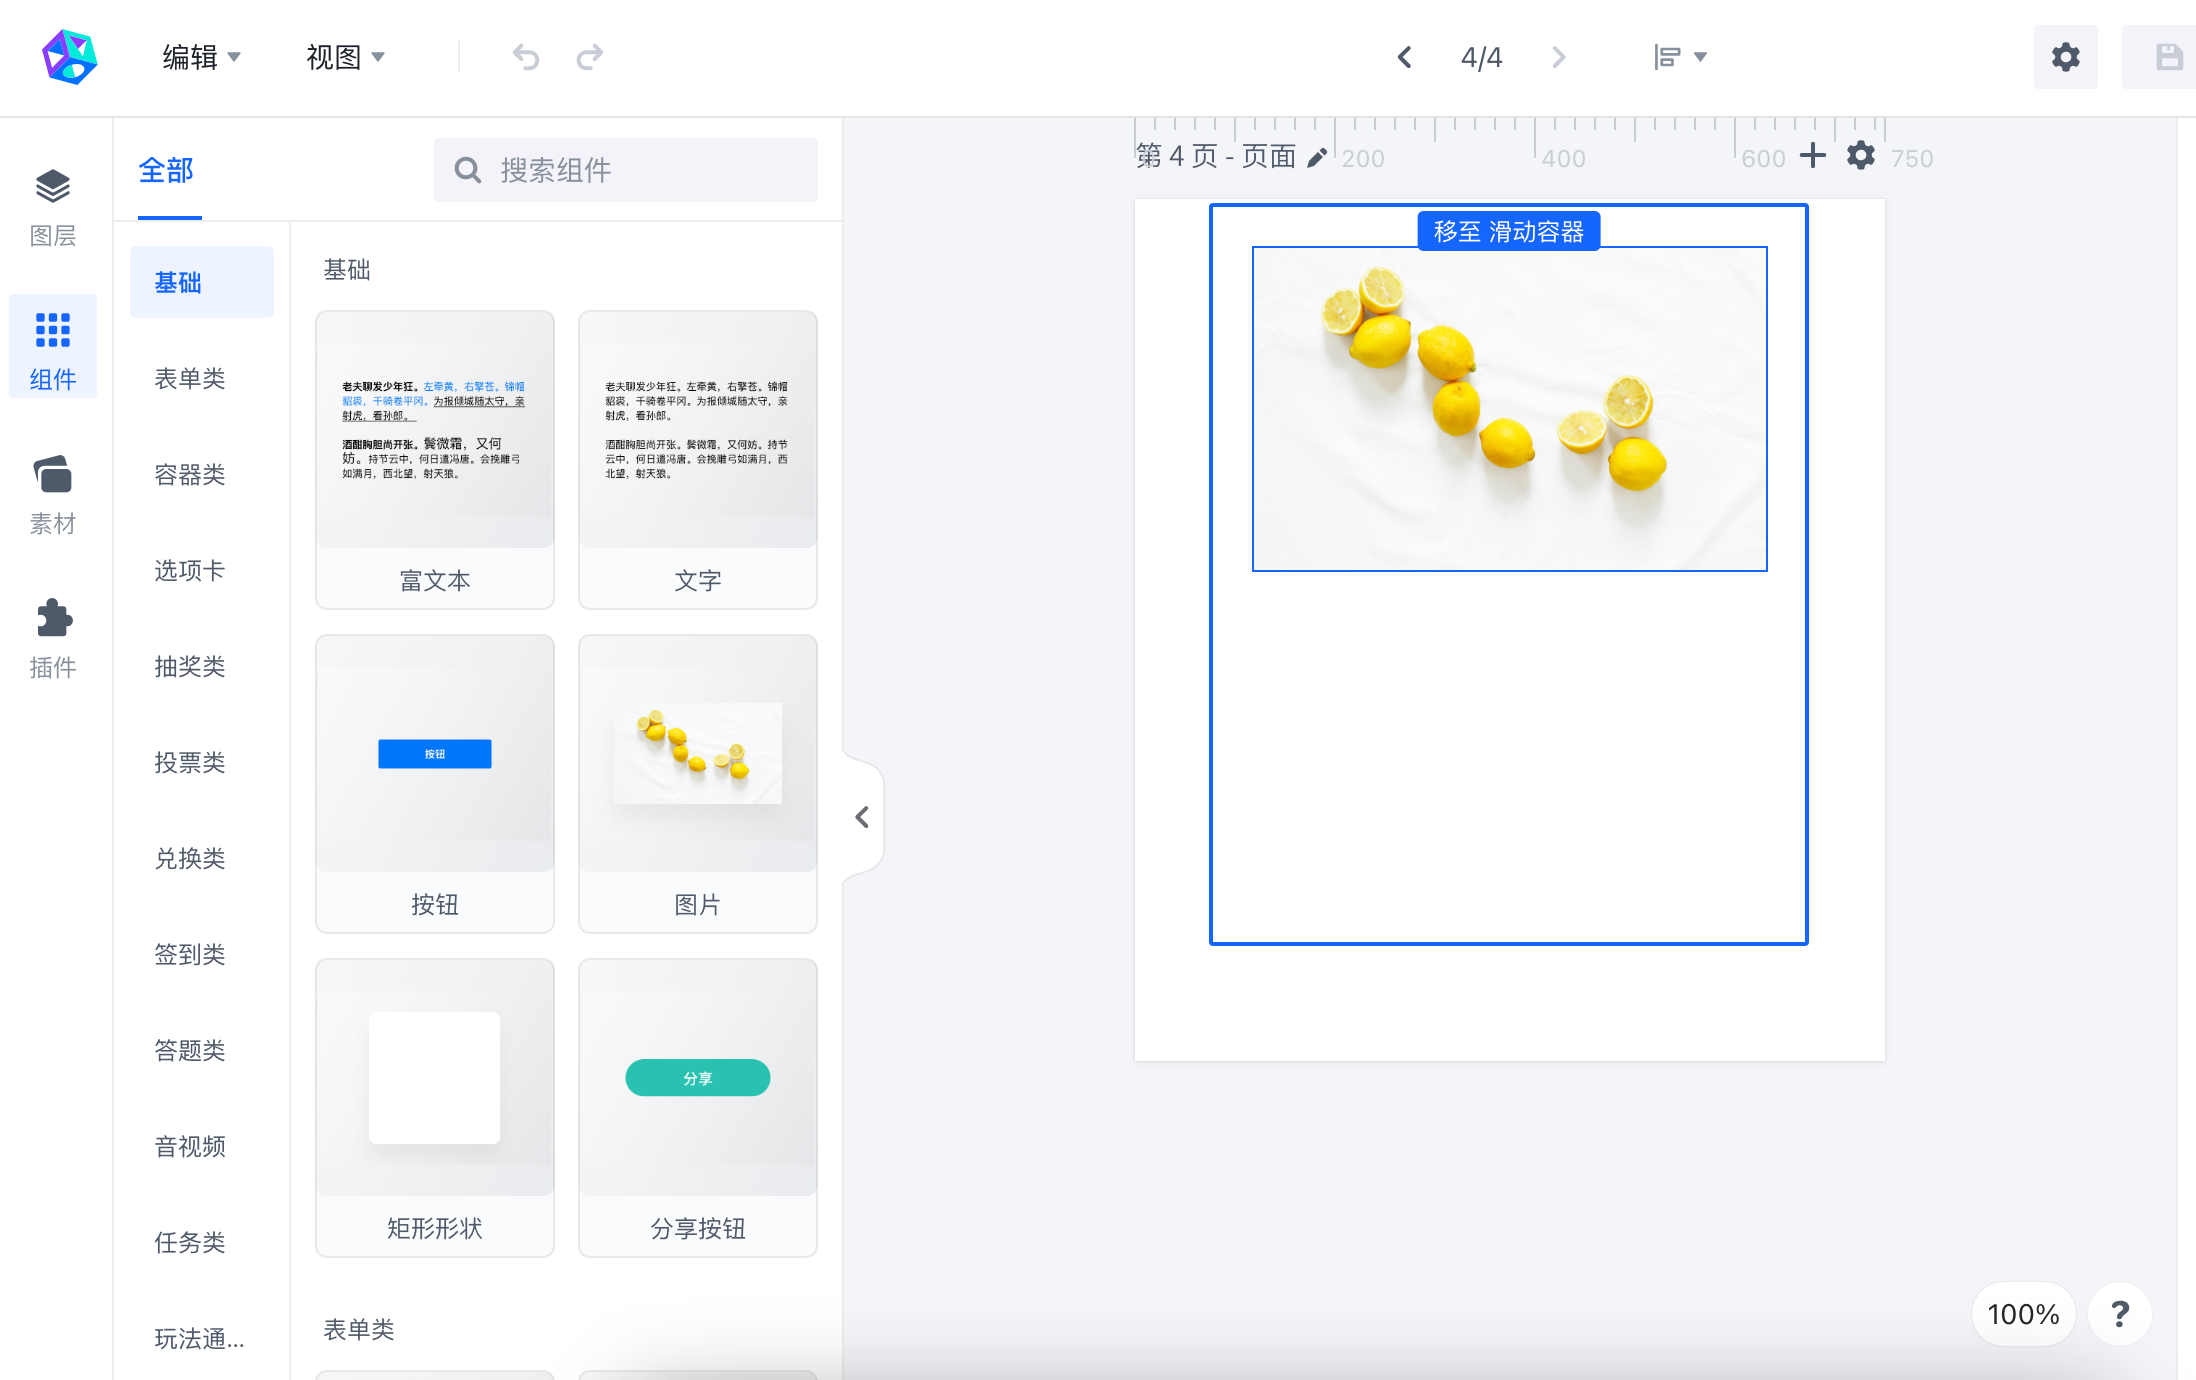Choose the 图片 component card
Image resolution: width=2196 pixels, height=1380 pixels.
tap(698, 784)
